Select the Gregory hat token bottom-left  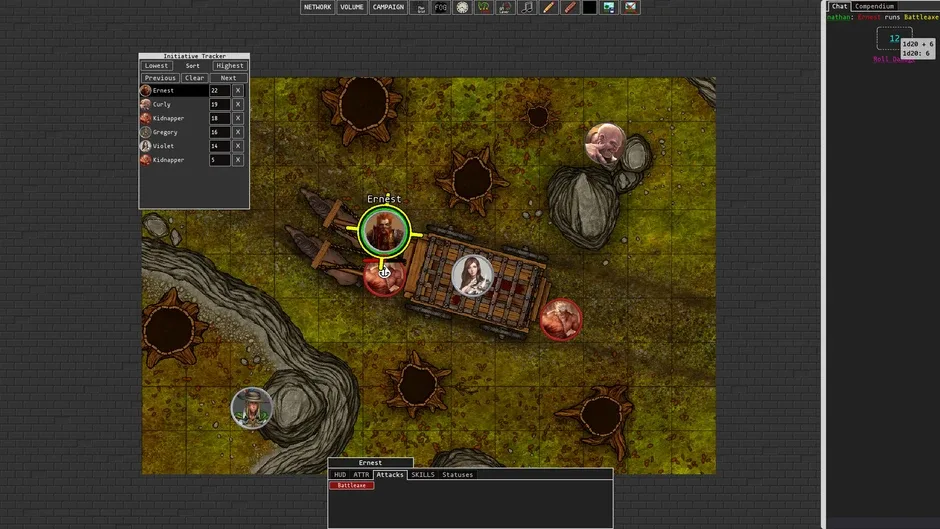tap(252, 408)
